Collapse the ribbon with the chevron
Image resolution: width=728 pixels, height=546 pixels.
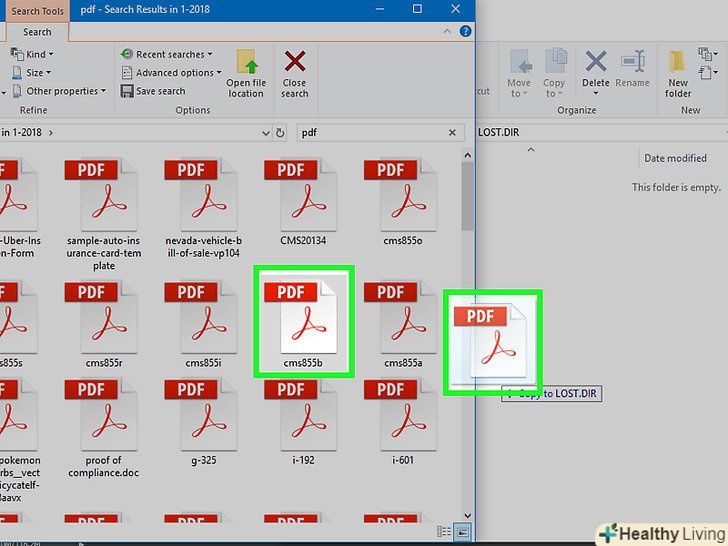click(447, 32)
